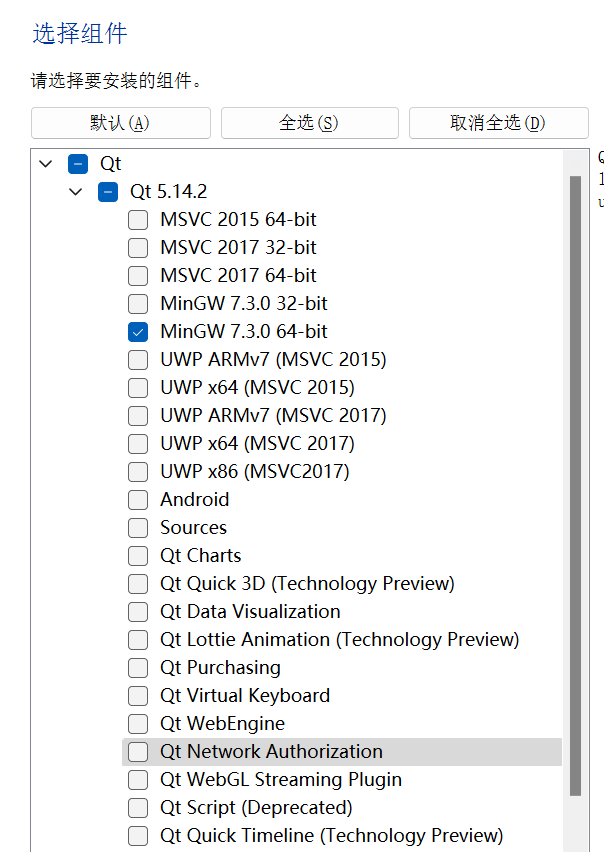Select the Qt Quick 3D label text
The width and height of the screenshot is (604, 852).
[307, 584]
